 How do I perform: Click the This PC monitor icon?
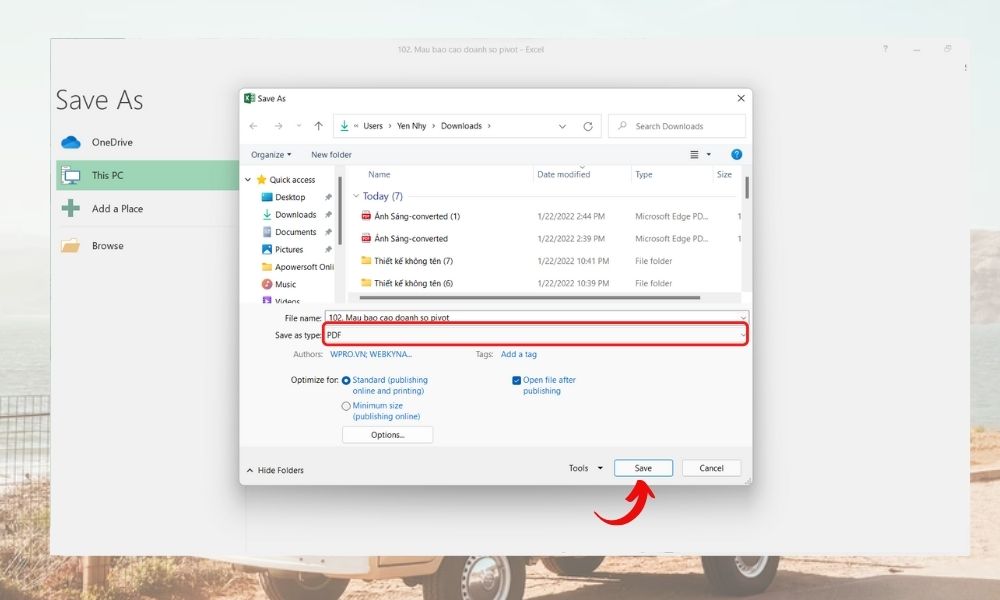(x=71, y=175)
